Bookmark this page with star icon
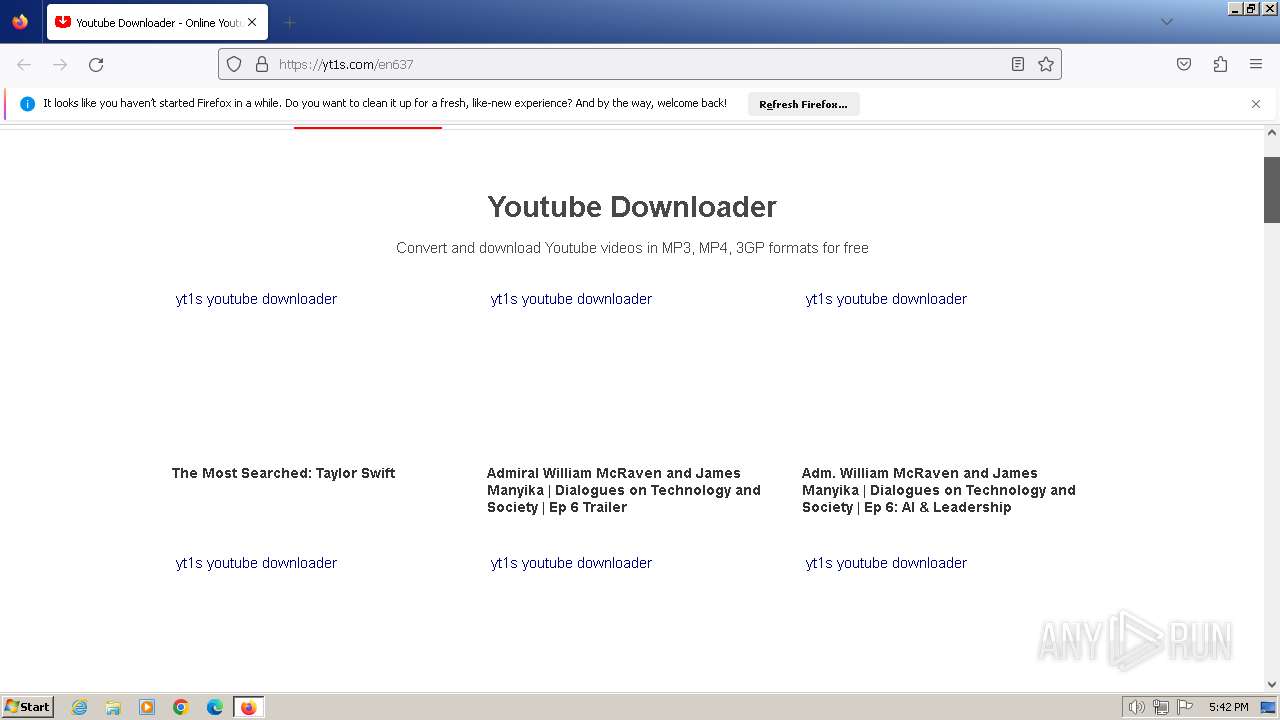 [x=1046, y=64]
